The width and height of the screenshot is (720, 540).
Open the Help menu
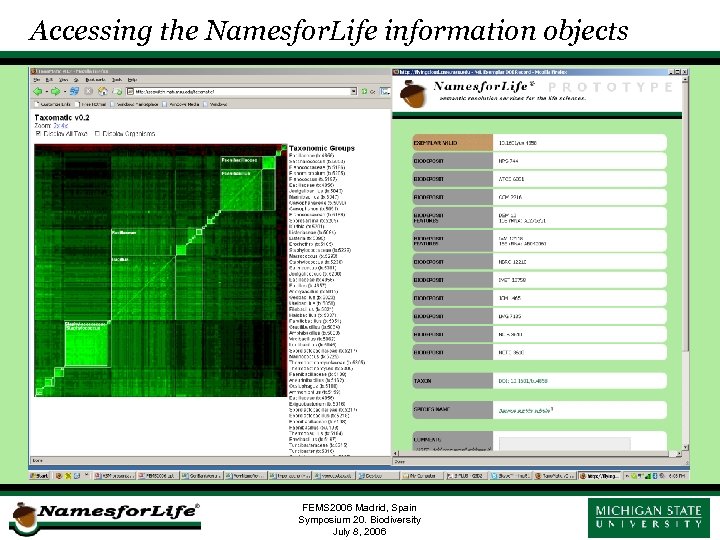click(x=132, y=80)
